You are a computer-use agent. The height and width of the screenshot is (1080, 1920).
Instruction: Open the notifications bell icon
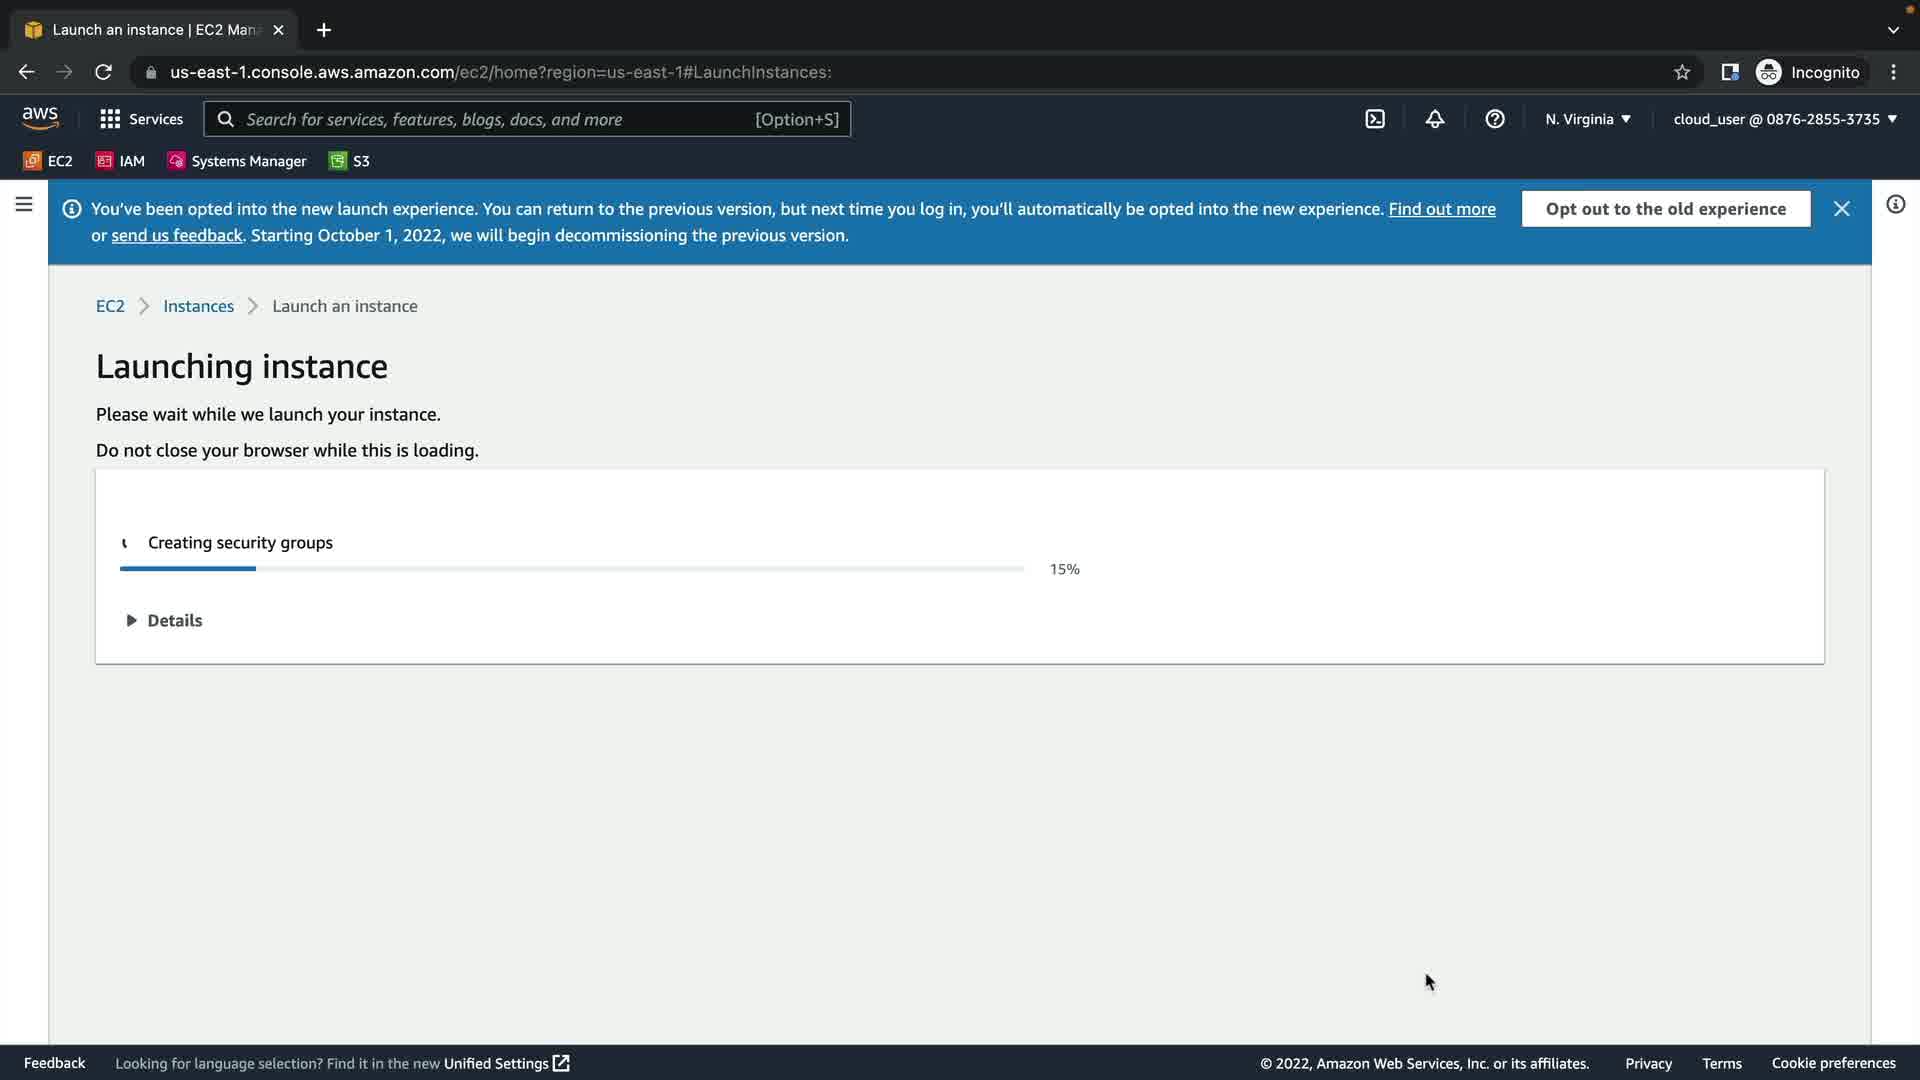pos(1435,119)
